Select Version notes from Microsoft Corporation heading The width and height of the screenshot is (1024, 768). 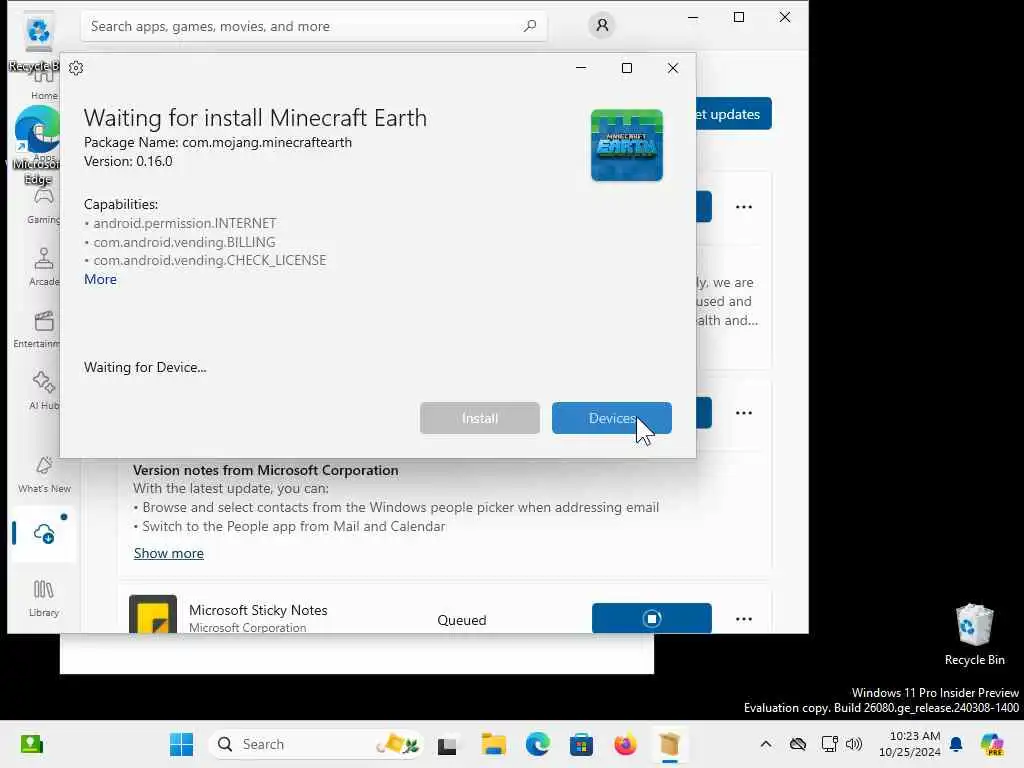[265, 470]
